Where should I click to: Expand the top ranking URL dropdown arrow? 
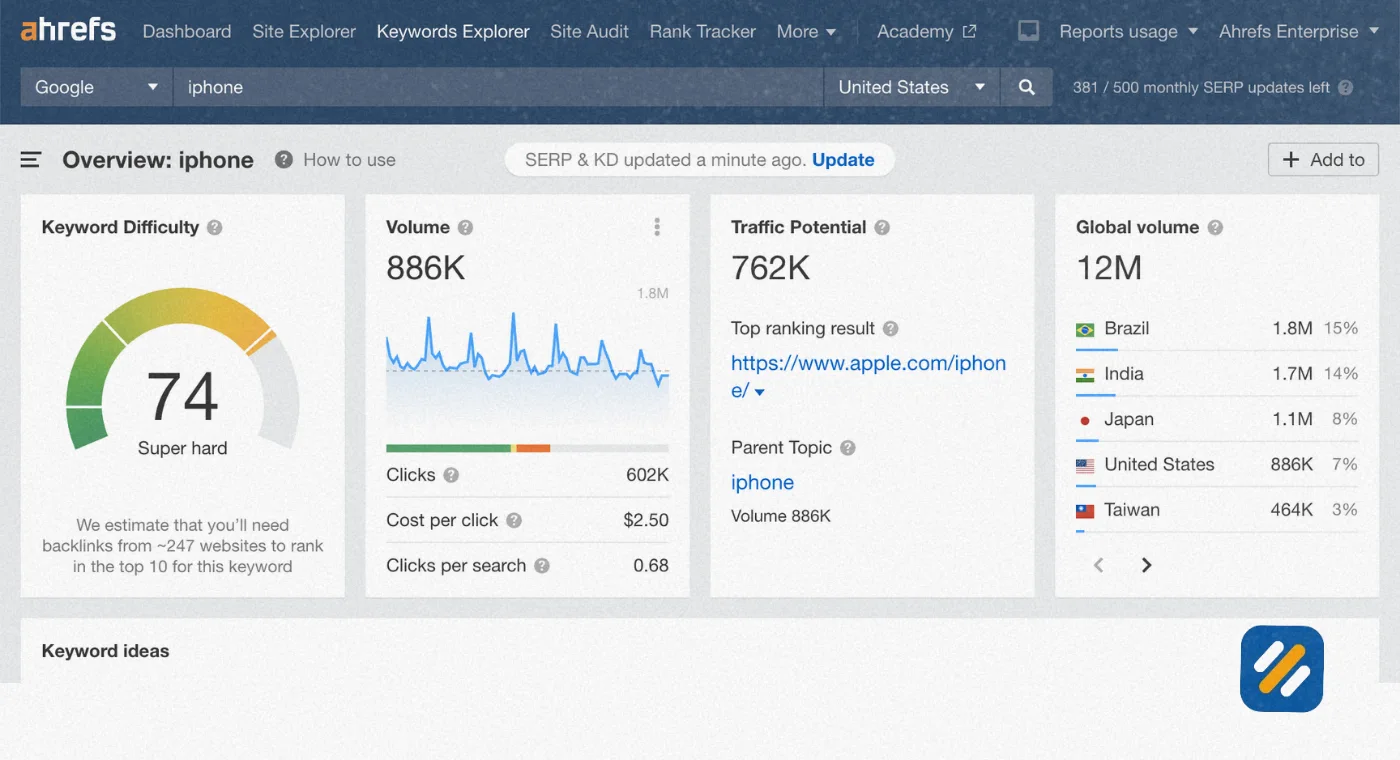click(760, 392)
